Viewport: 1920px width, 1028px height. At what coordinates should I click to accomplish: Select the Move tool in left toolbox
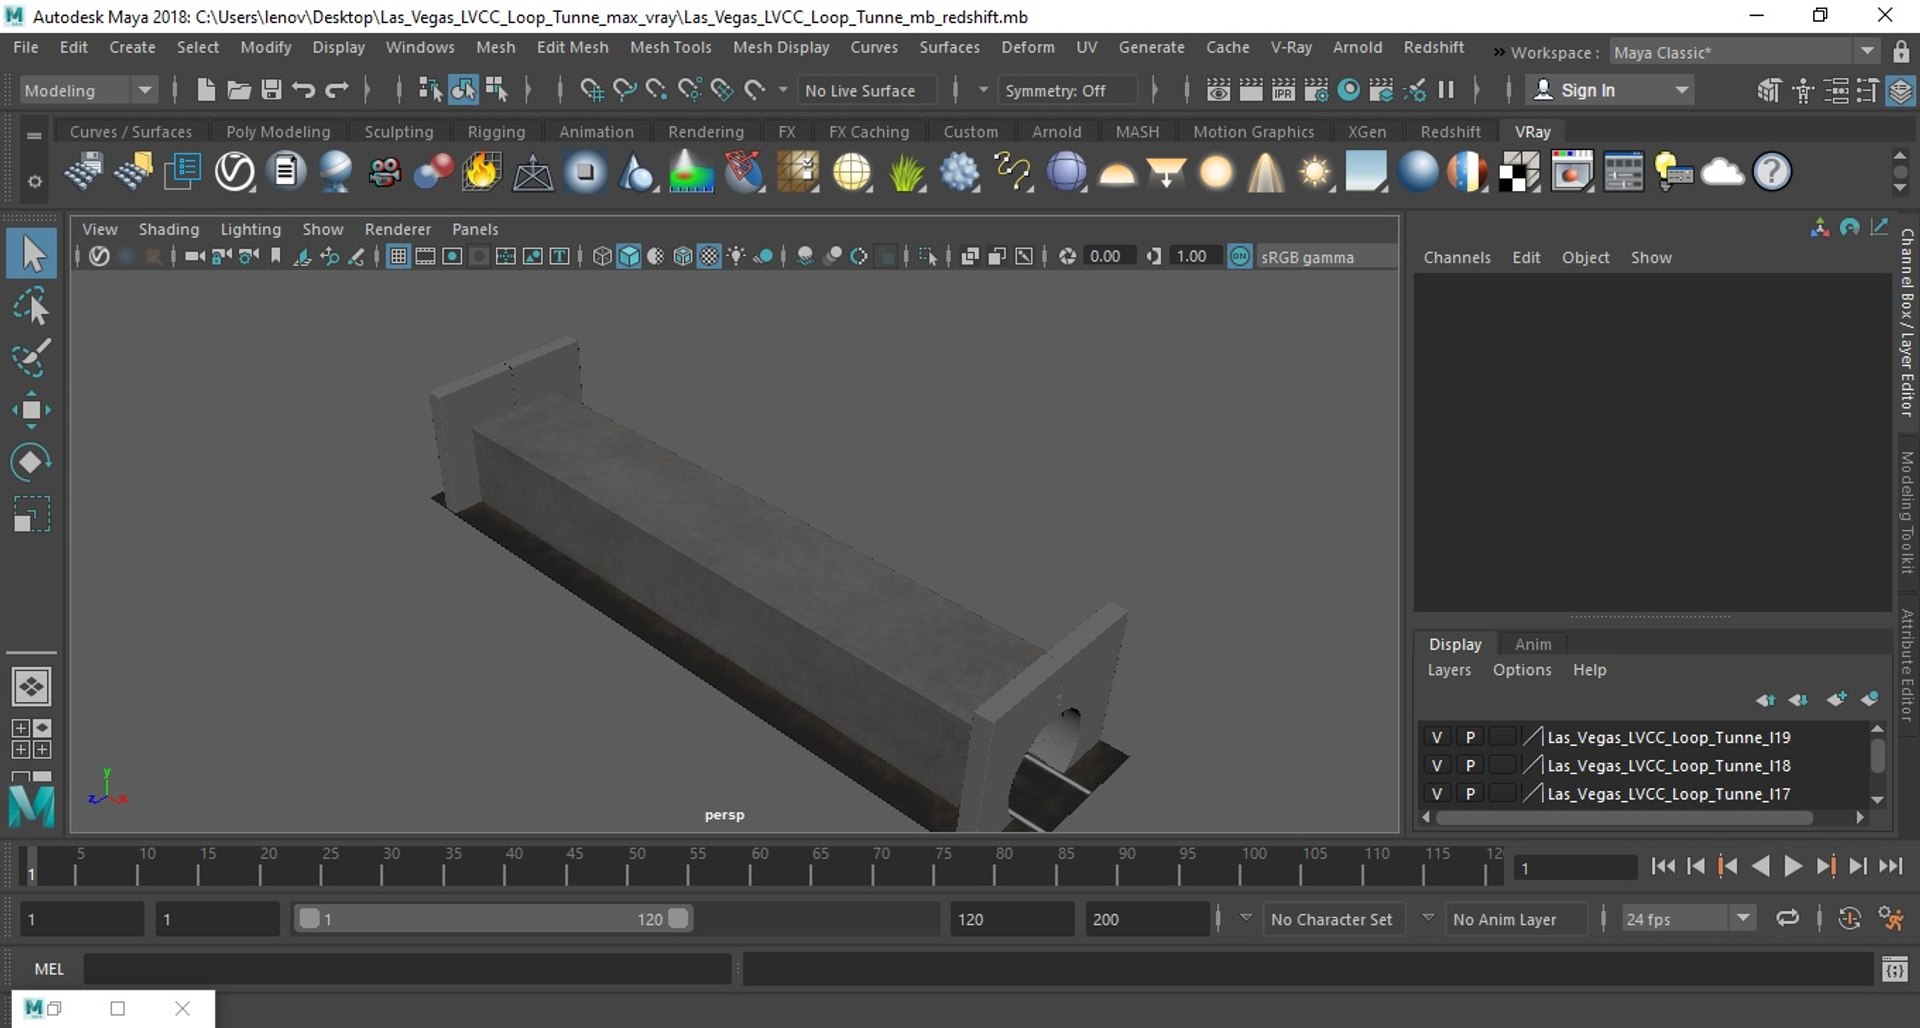tap(31, 410)
